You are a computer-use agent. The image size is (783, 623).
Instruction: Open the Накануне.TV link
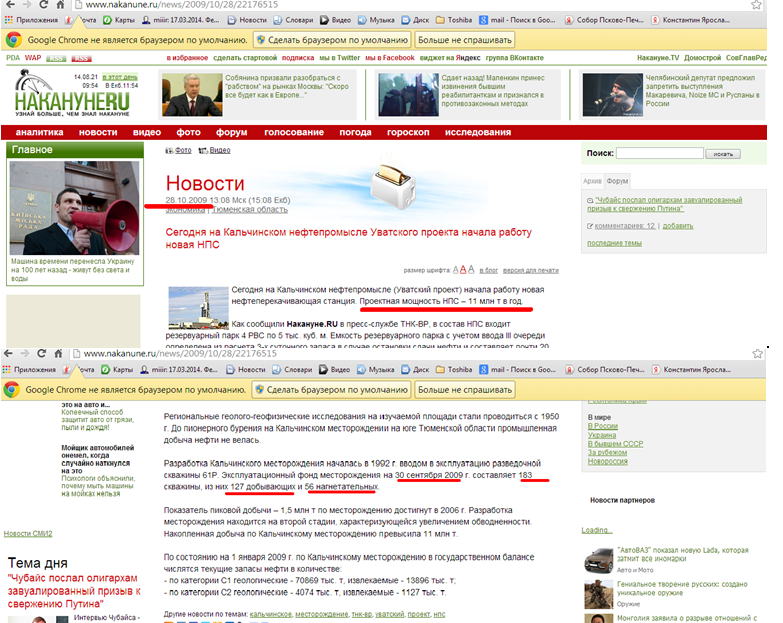coord(658,58)
